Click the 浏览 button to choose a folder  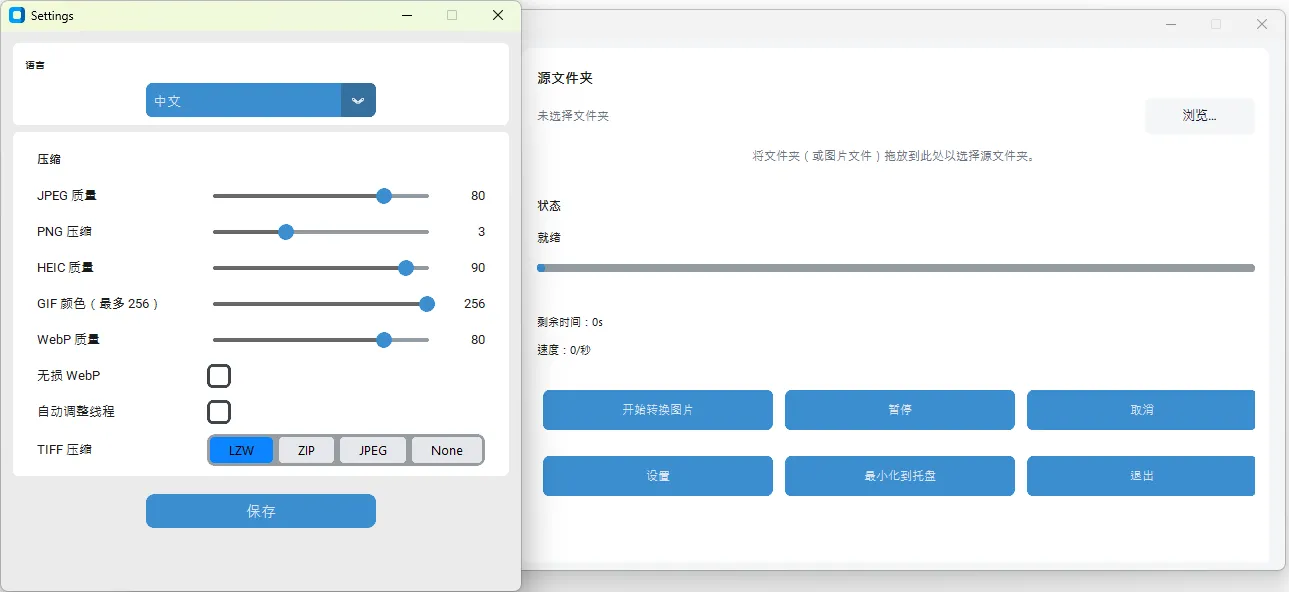[x=1199, y=116]
